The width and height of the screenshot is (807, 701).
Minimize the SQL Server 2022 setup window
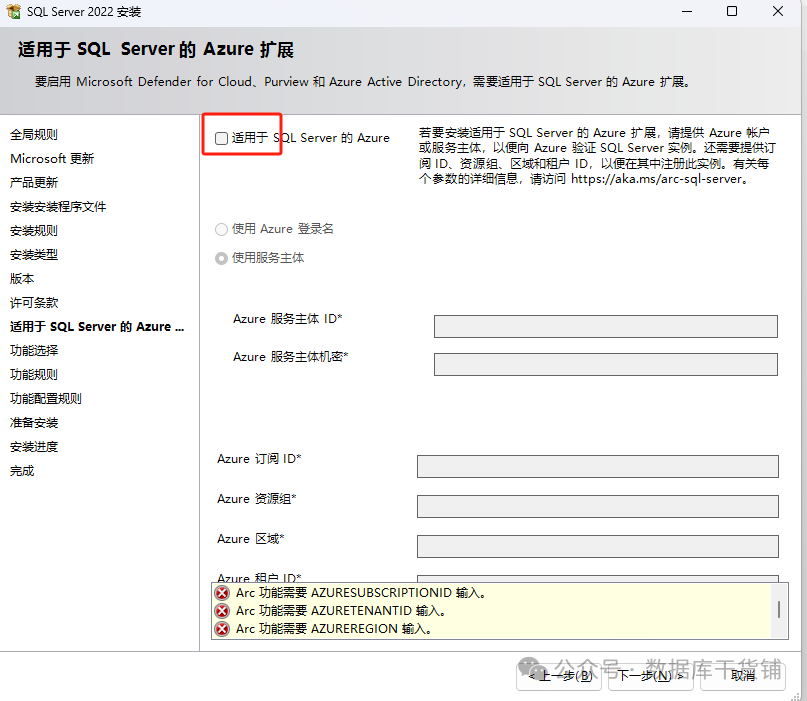pyautogui.click(x=687, y=11)
